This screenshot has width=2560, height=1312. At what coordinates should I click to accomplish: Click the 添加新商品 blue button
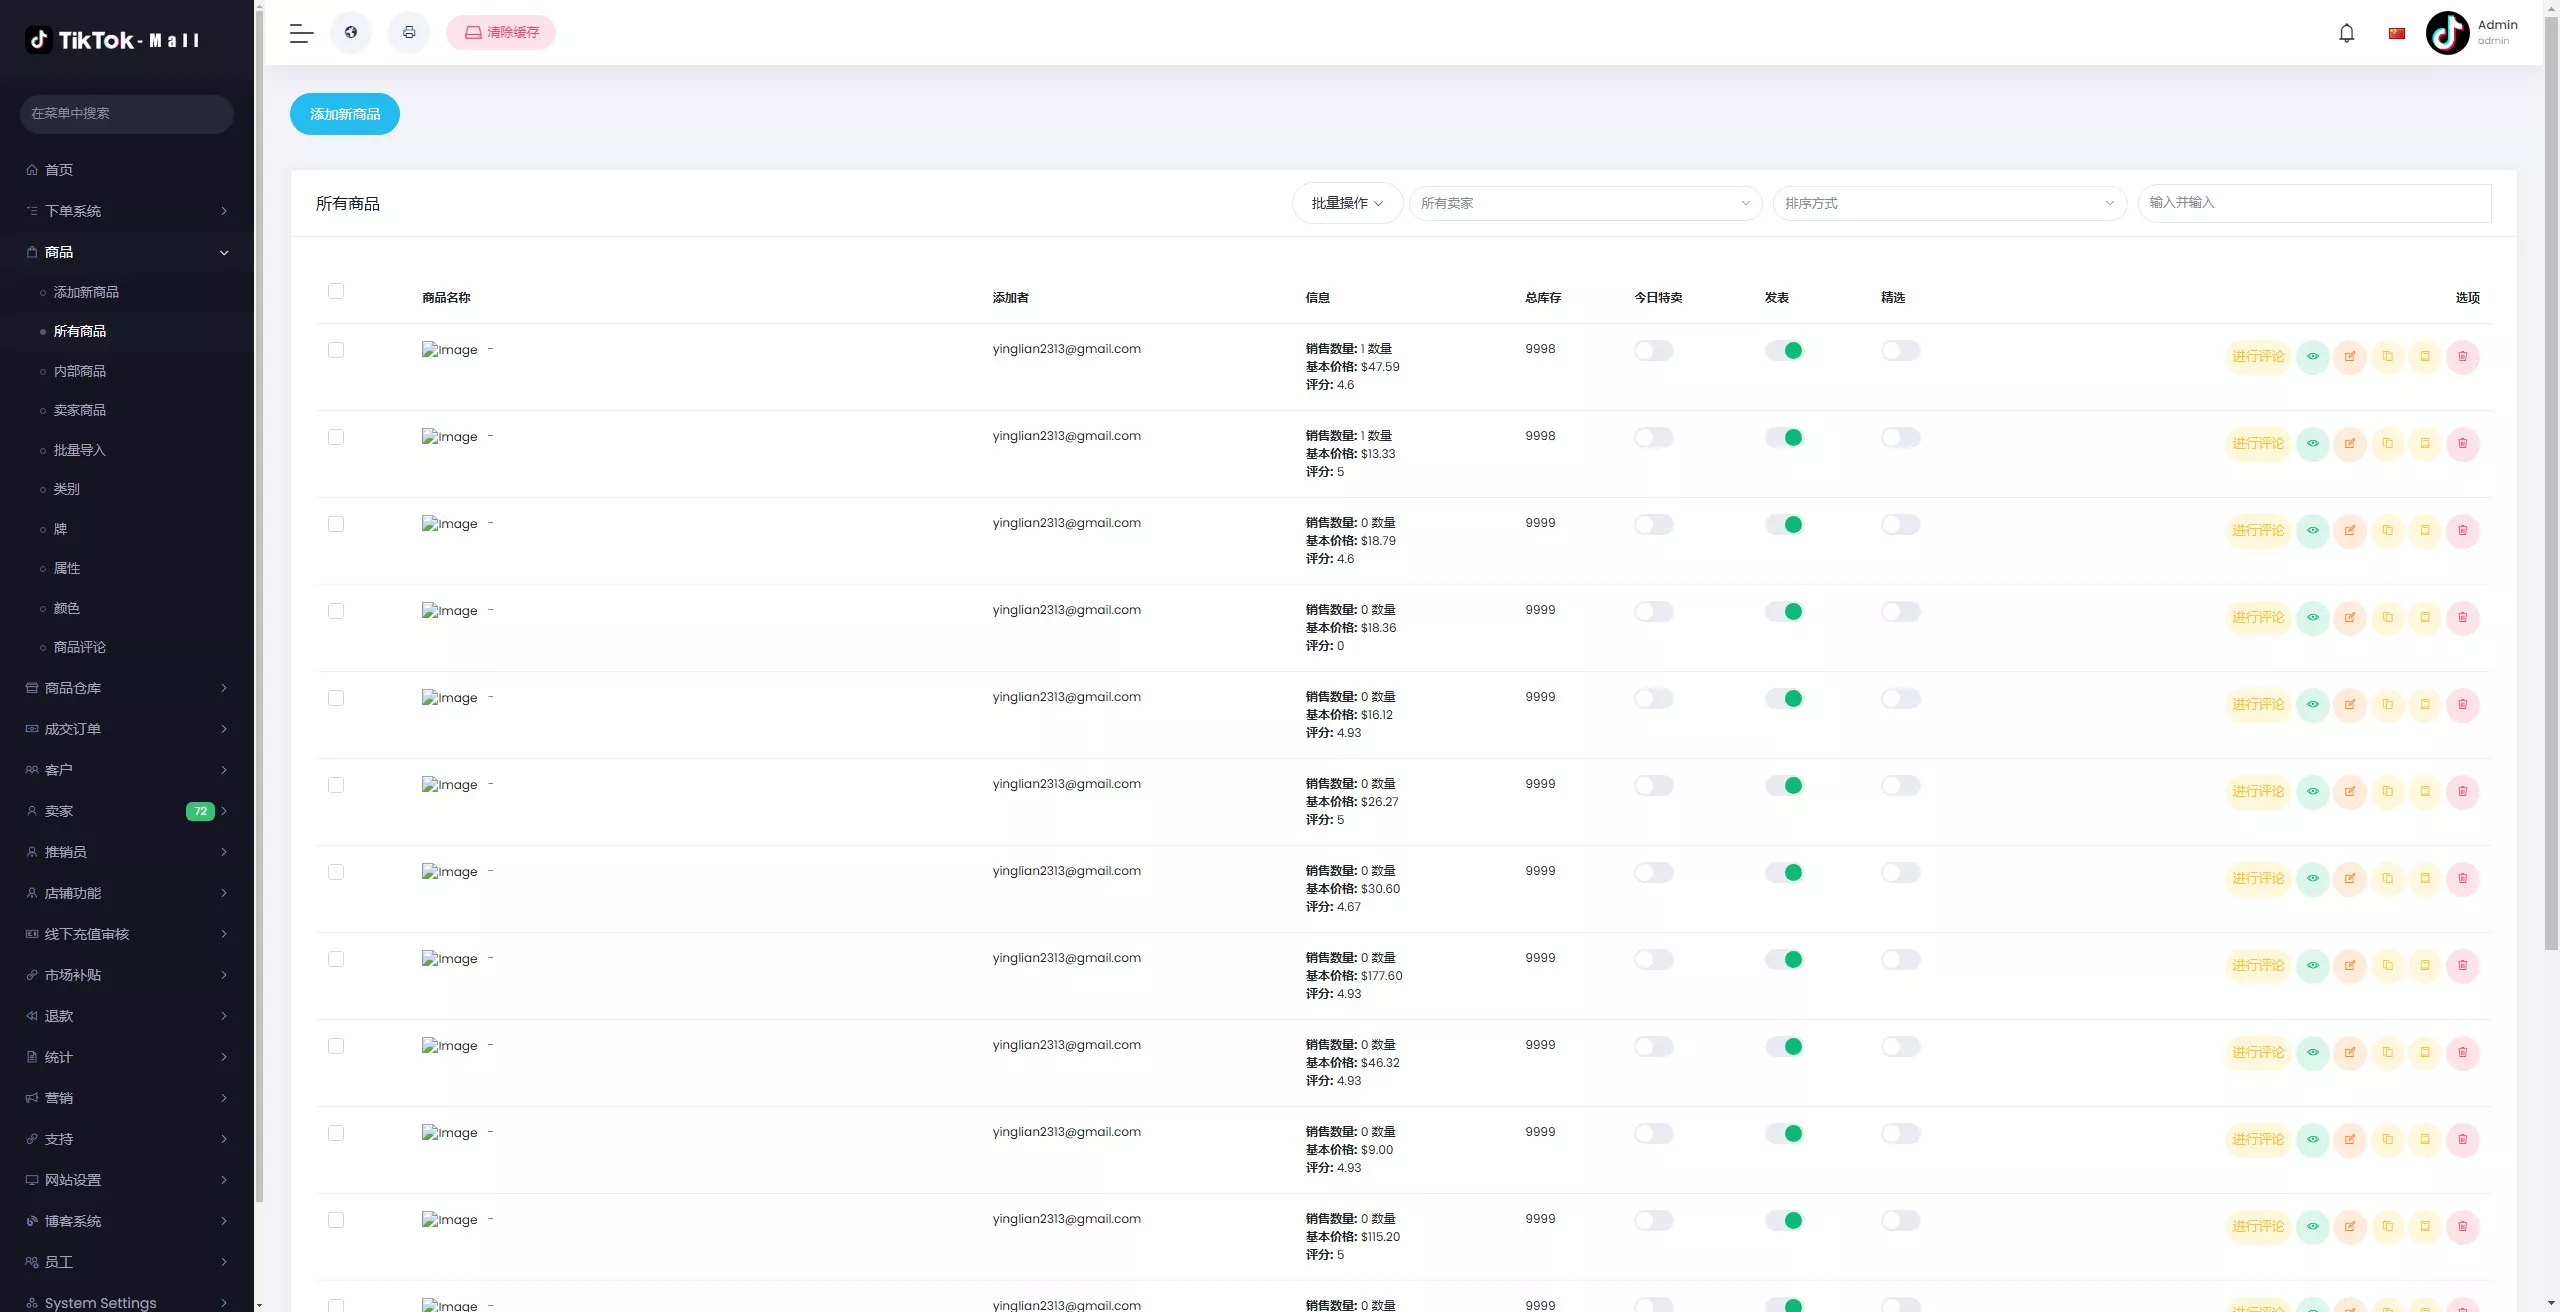click(x=344, y=114)
